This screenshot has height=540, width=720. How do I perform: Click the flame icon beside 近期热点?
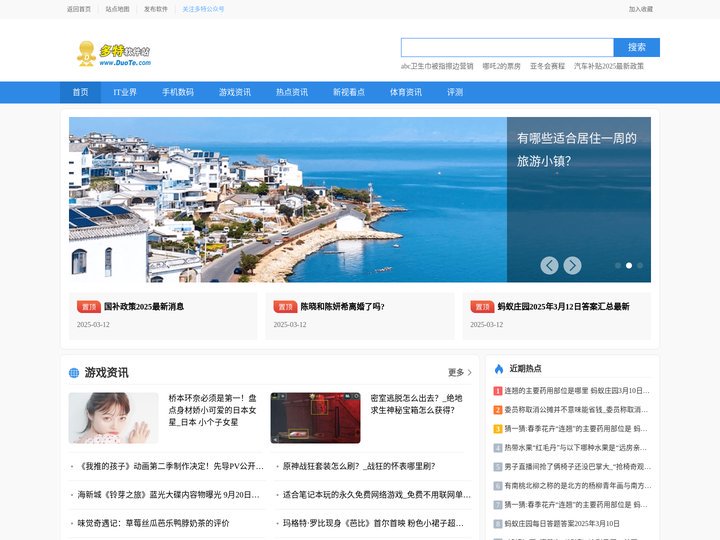[x=499, y=369]
